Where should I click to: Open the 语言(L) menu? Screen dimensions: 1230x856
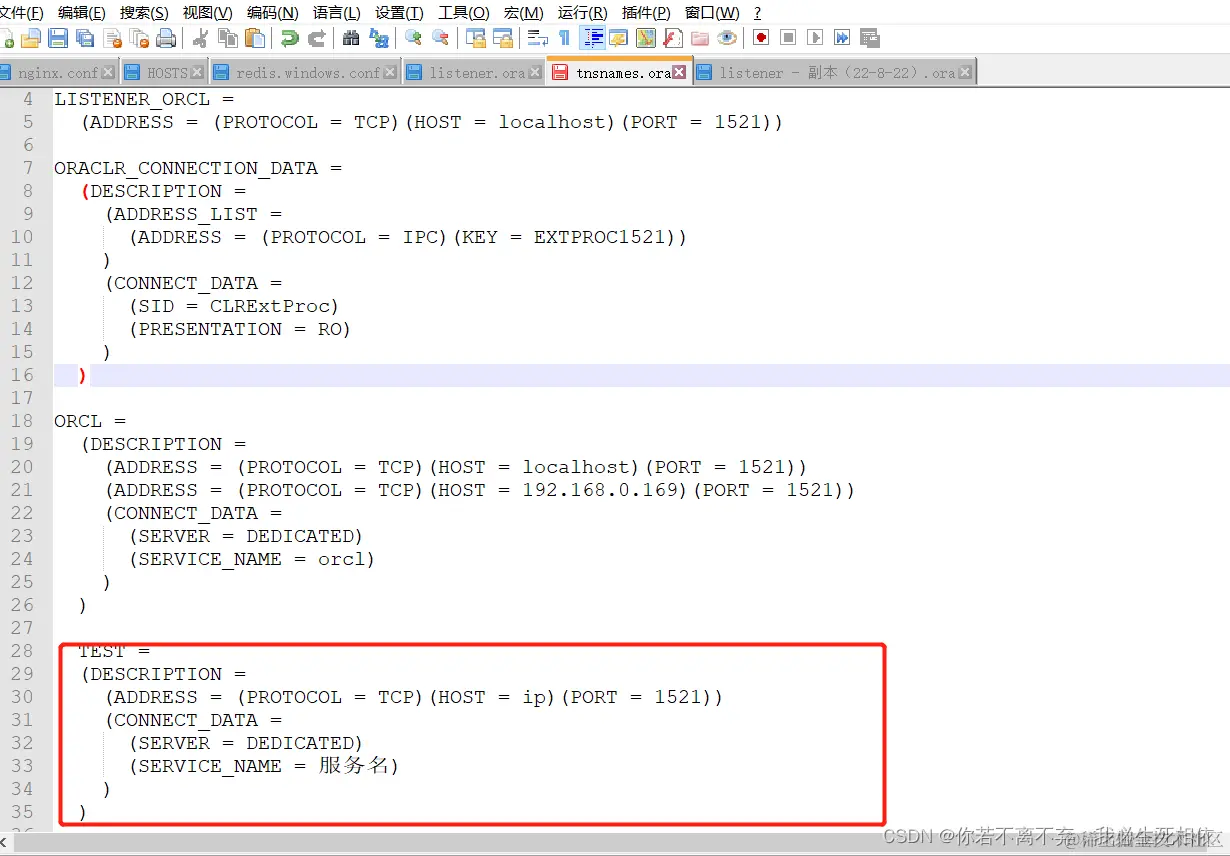[x=337, y=12]
